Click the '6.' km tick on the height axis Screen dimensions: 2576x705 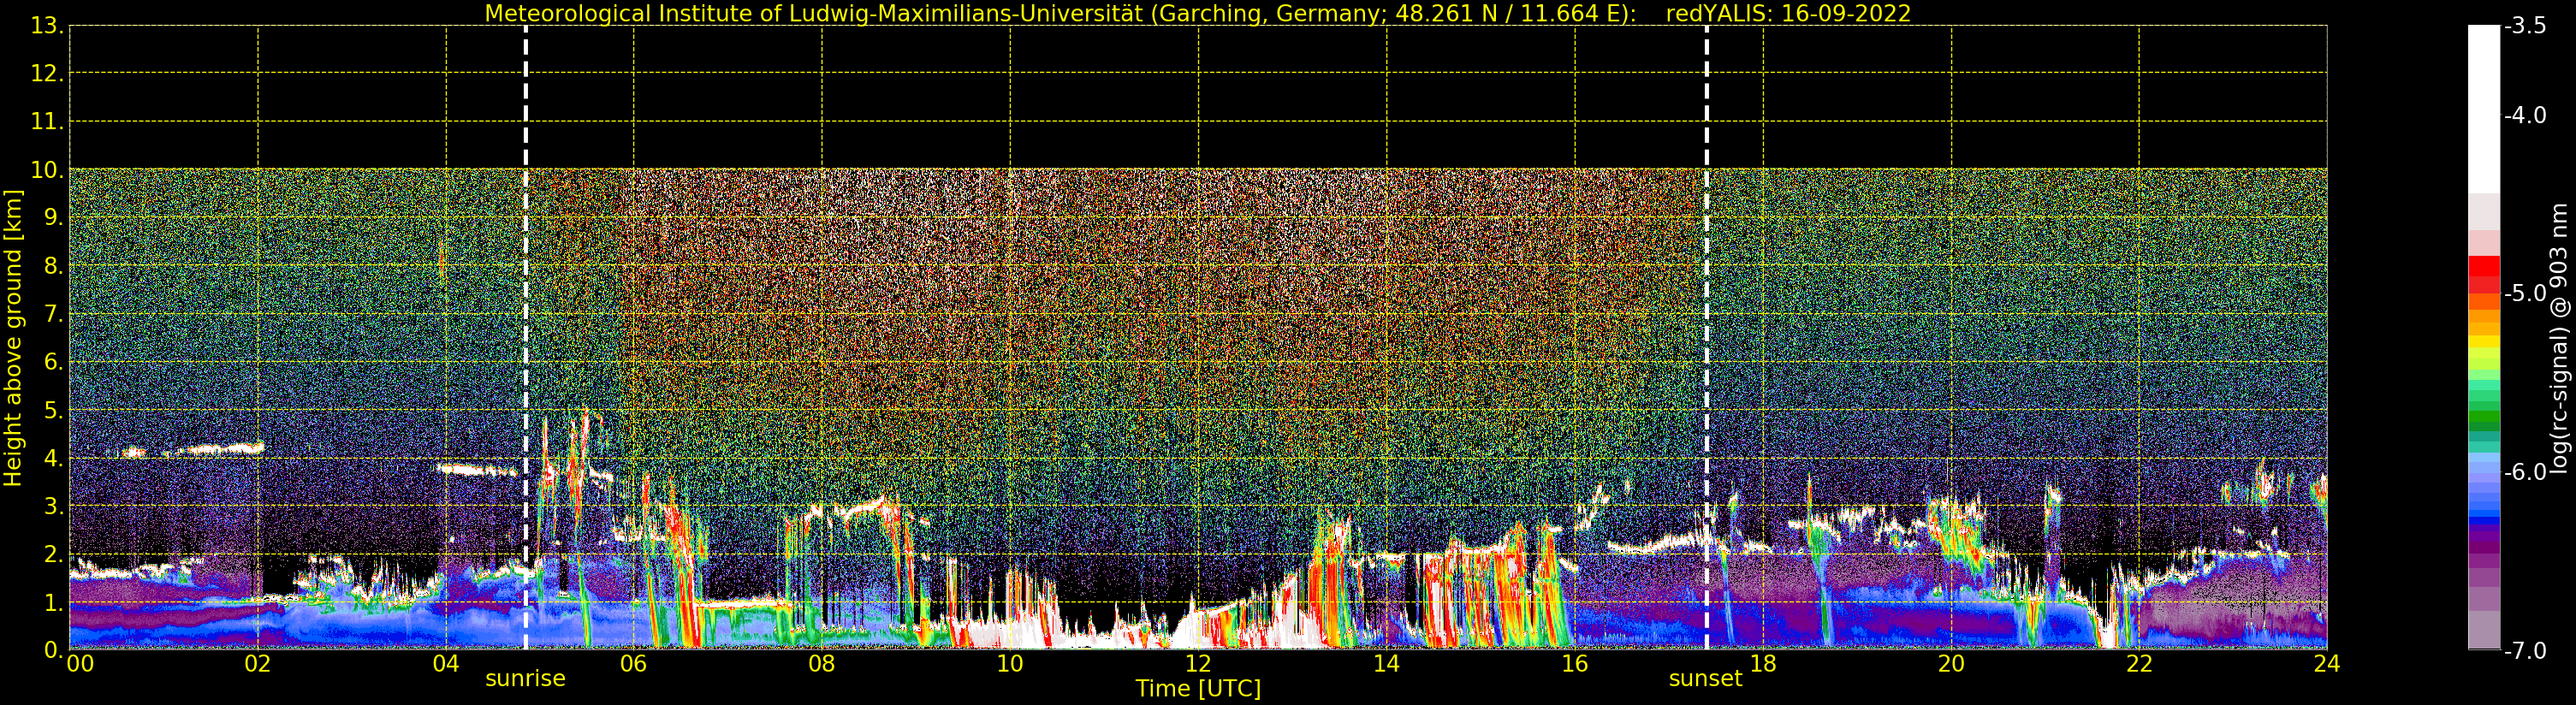54,362
